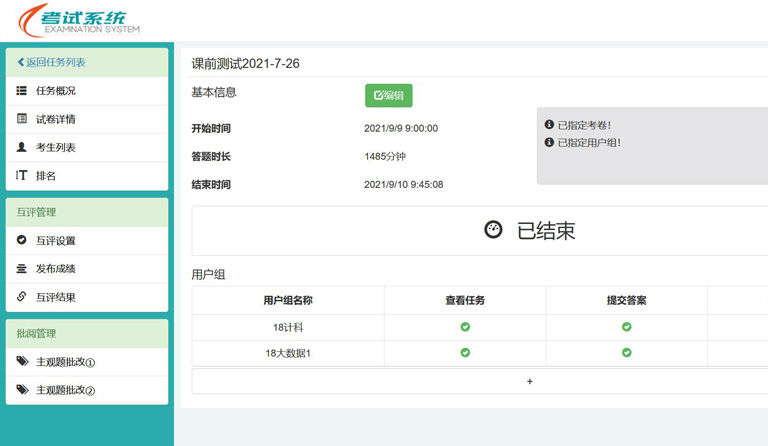The height and width of the screenshot is (446, 768).
Task: Click the link icon beside 互评结果
Action: click(22, 297)
